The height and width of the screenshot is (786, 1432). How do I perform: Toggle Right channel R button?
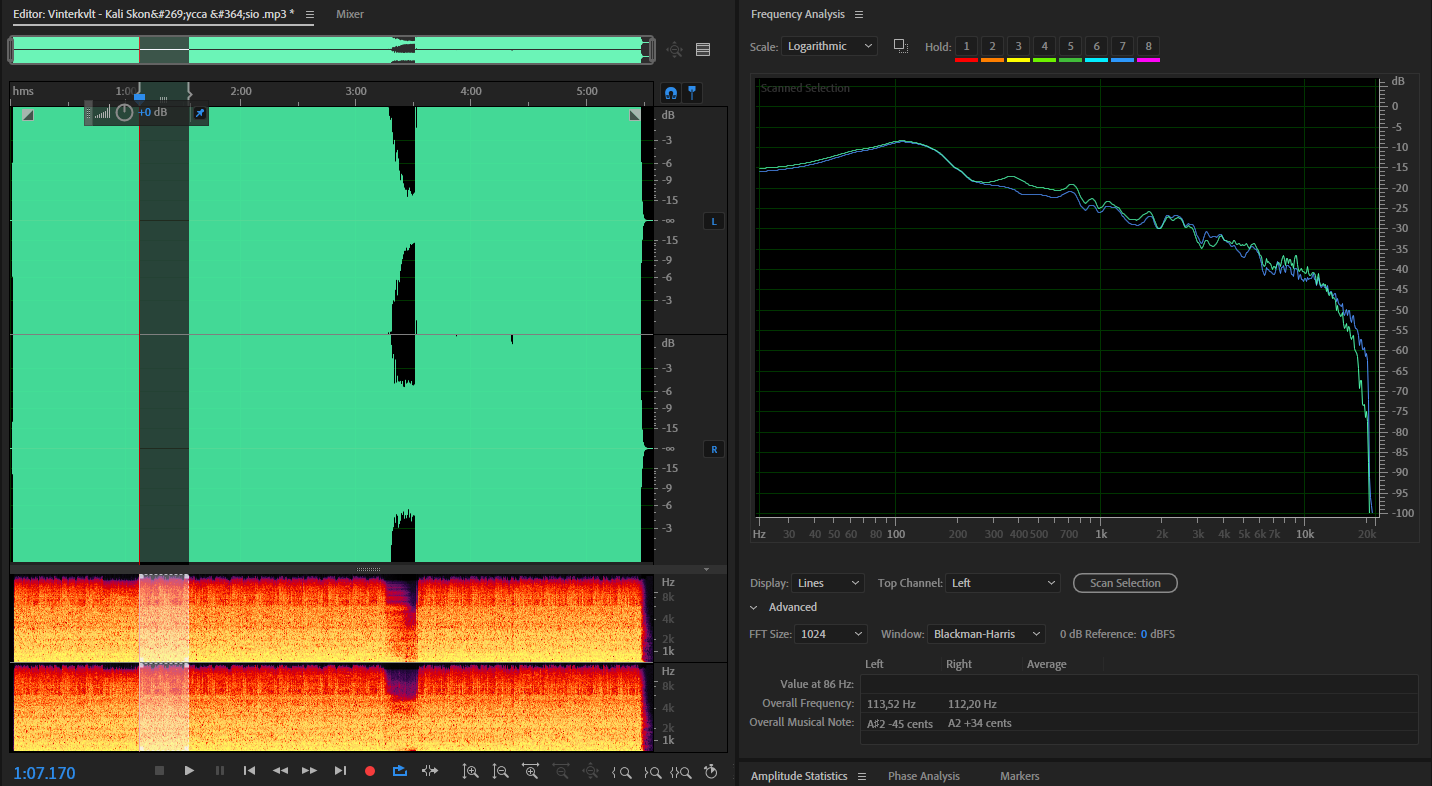click(714, 449)
